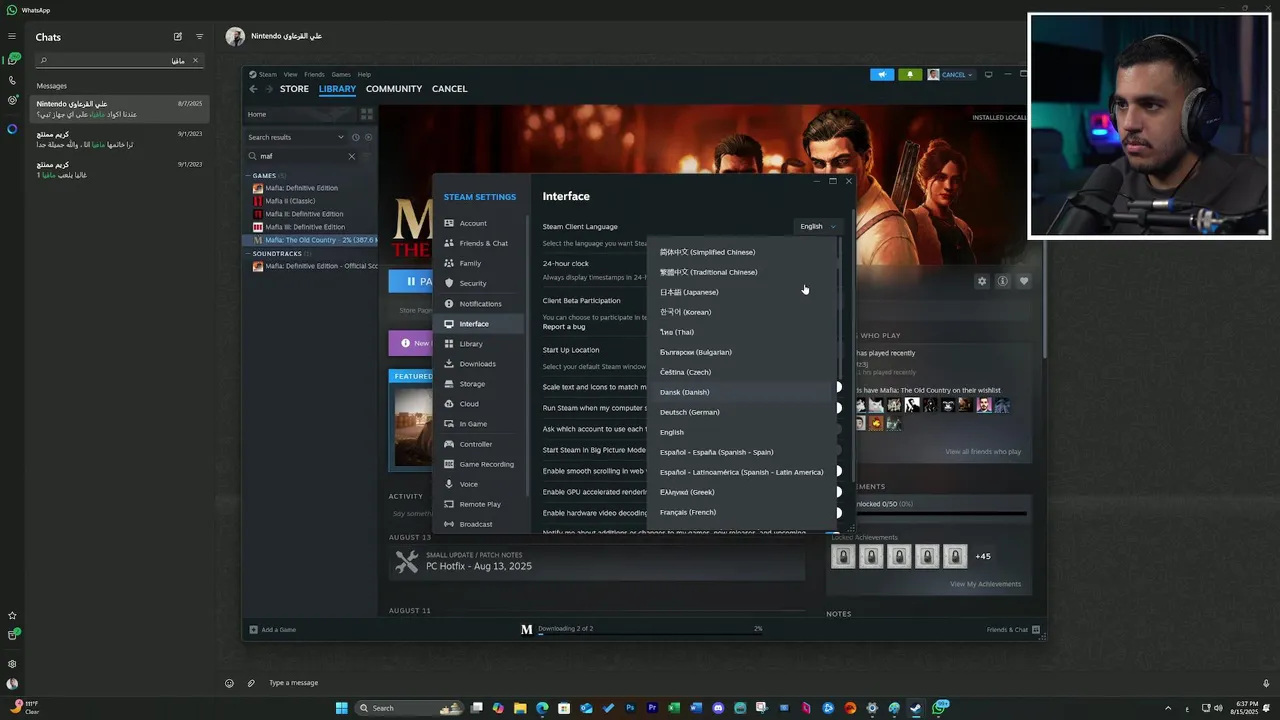This screenshot has width=1280, height=720.
Task: Click the Report a bug link
Action: (564, 327)
